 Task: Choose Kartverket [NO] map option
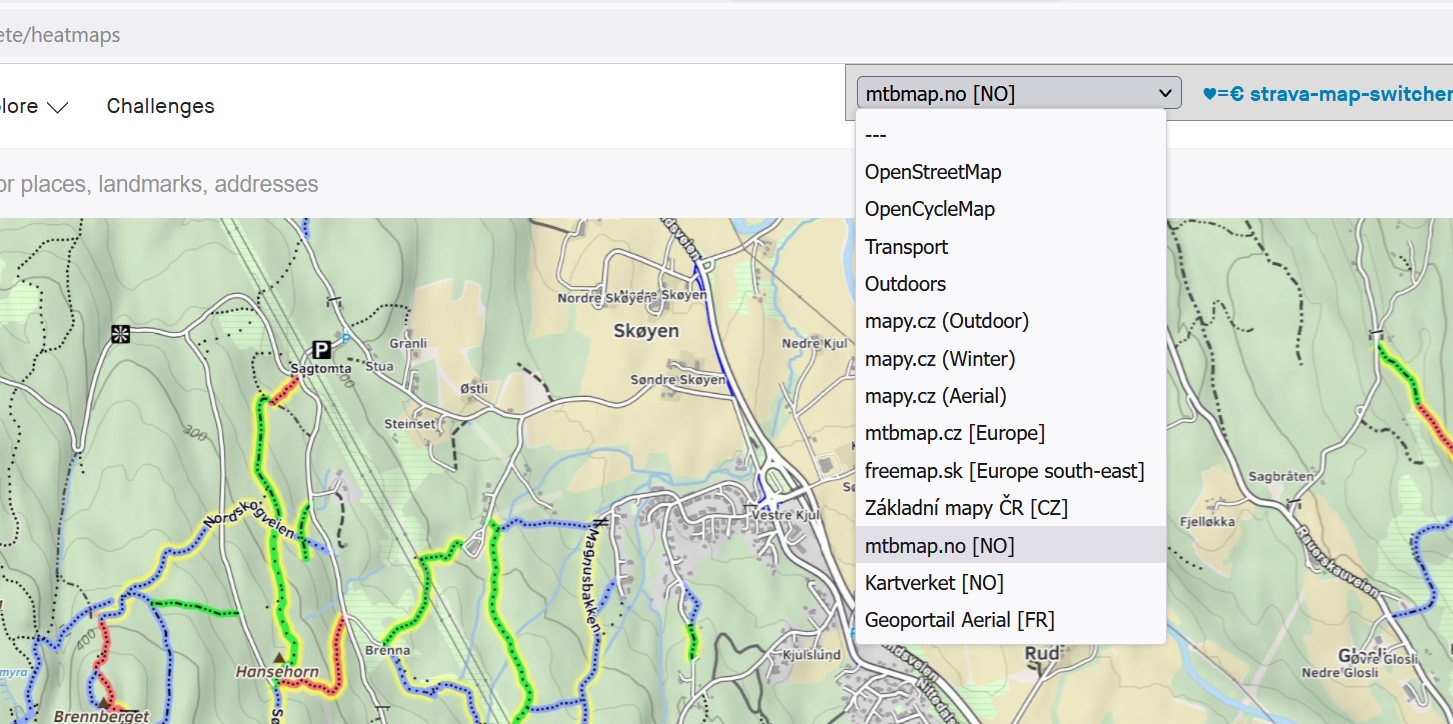1011,583
